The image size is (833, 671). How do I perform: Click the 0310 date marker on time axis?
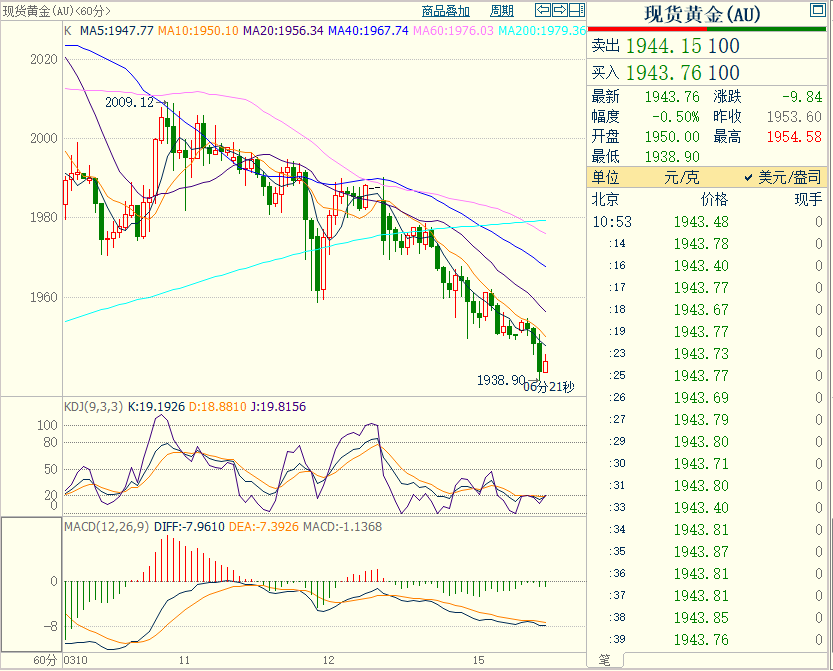[75, 660]
